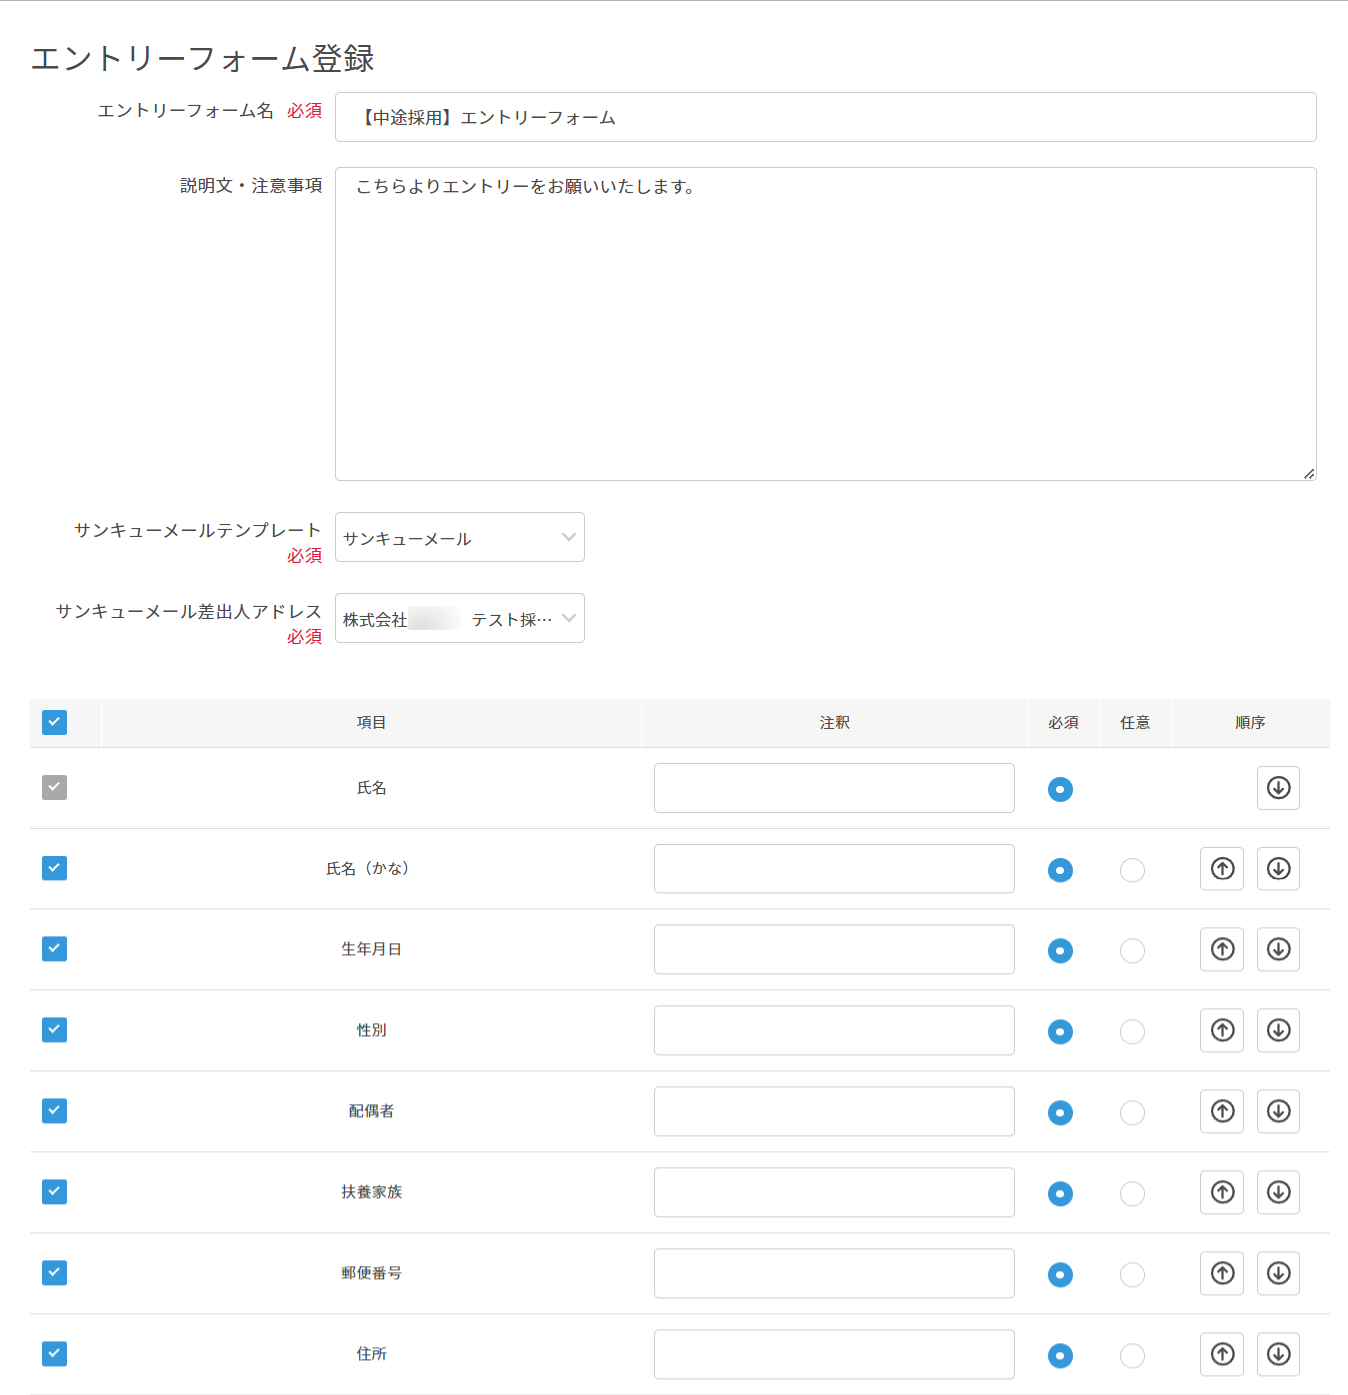The width and height of the screenshot is (1348, 1395).
Task: Open the サンキューメールテンプレート dropdown
Action: pos(459,538)
